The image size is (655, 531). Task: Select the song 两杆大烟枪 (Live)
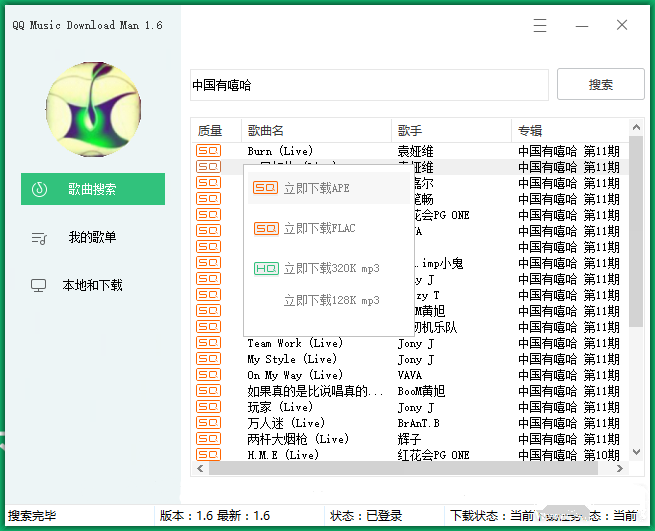(x=298, y=439)
